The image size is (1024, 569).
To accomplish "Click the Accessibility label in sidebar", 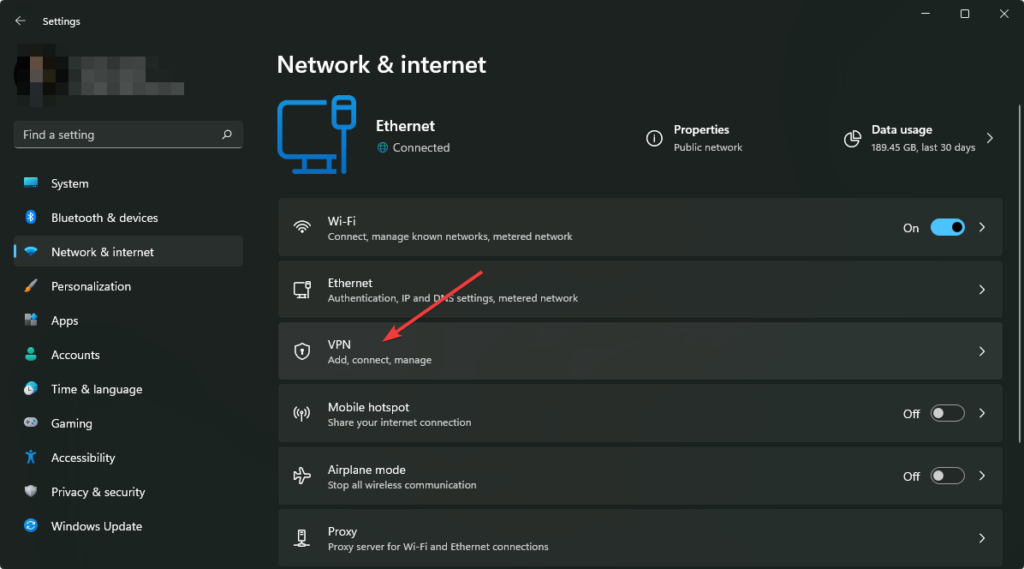I will (83, 457).
